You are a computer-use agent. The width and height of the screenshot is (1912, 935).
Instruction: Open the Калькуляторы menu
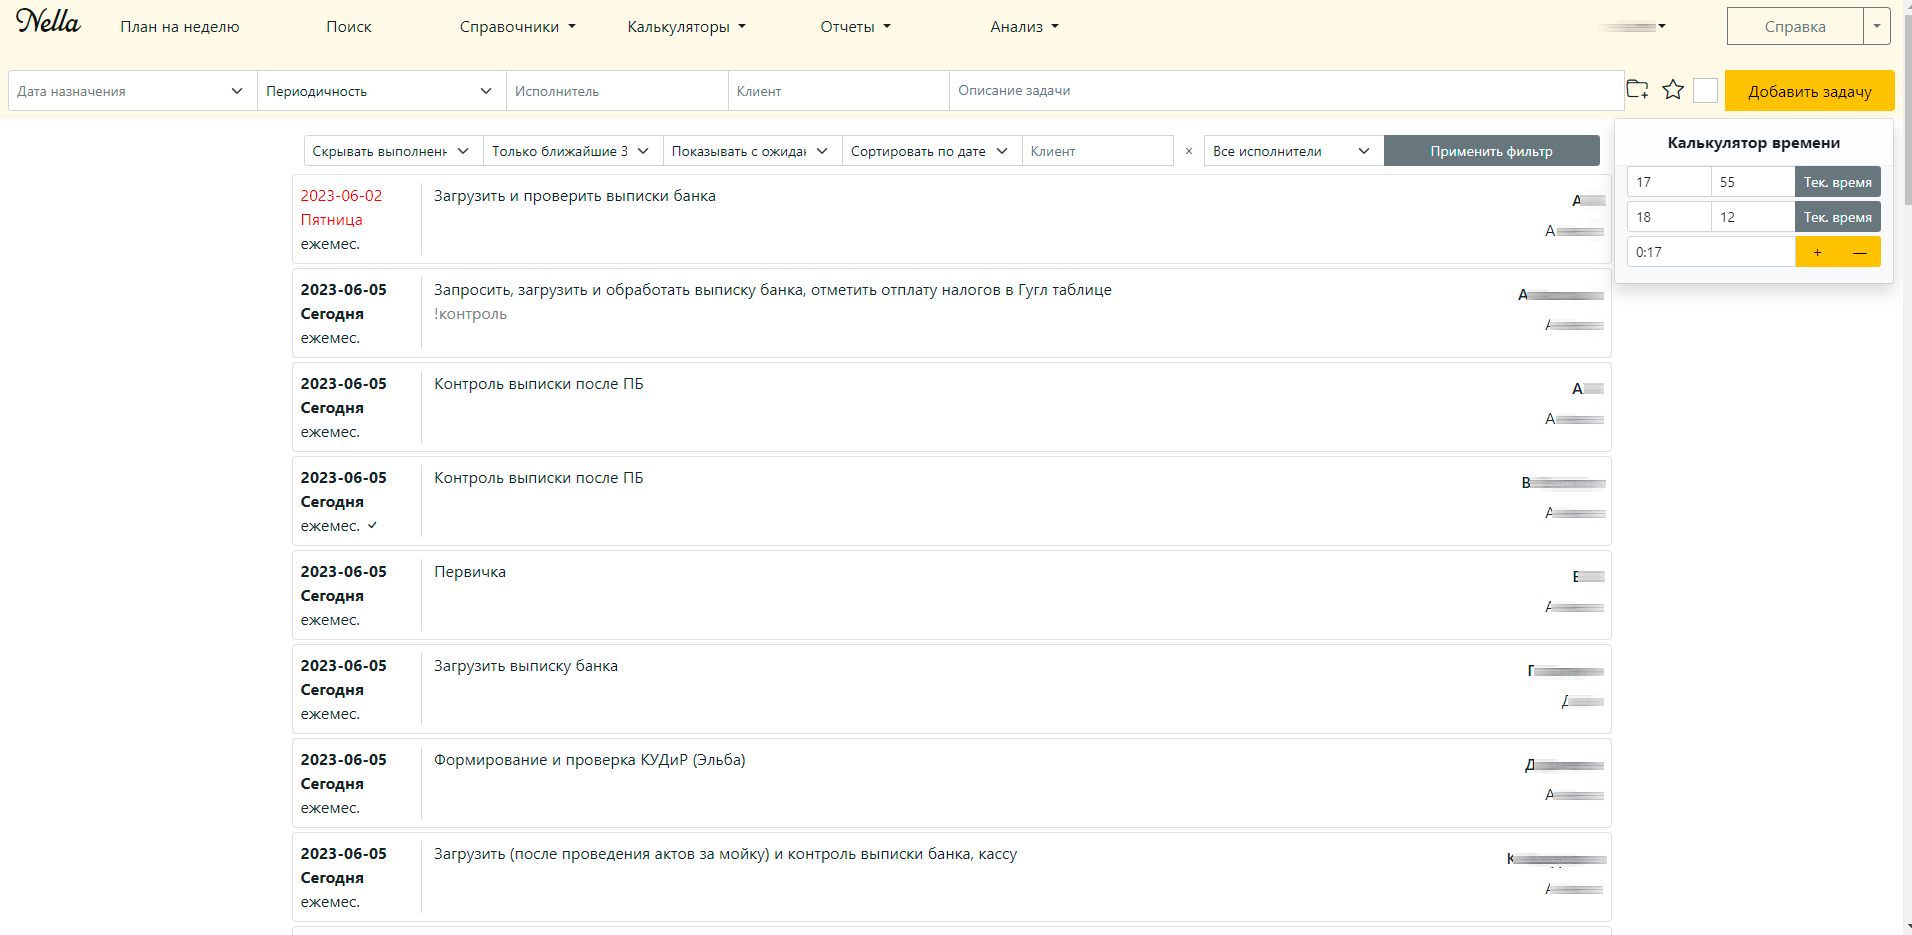pyautogui.click(x=687, y=27)
